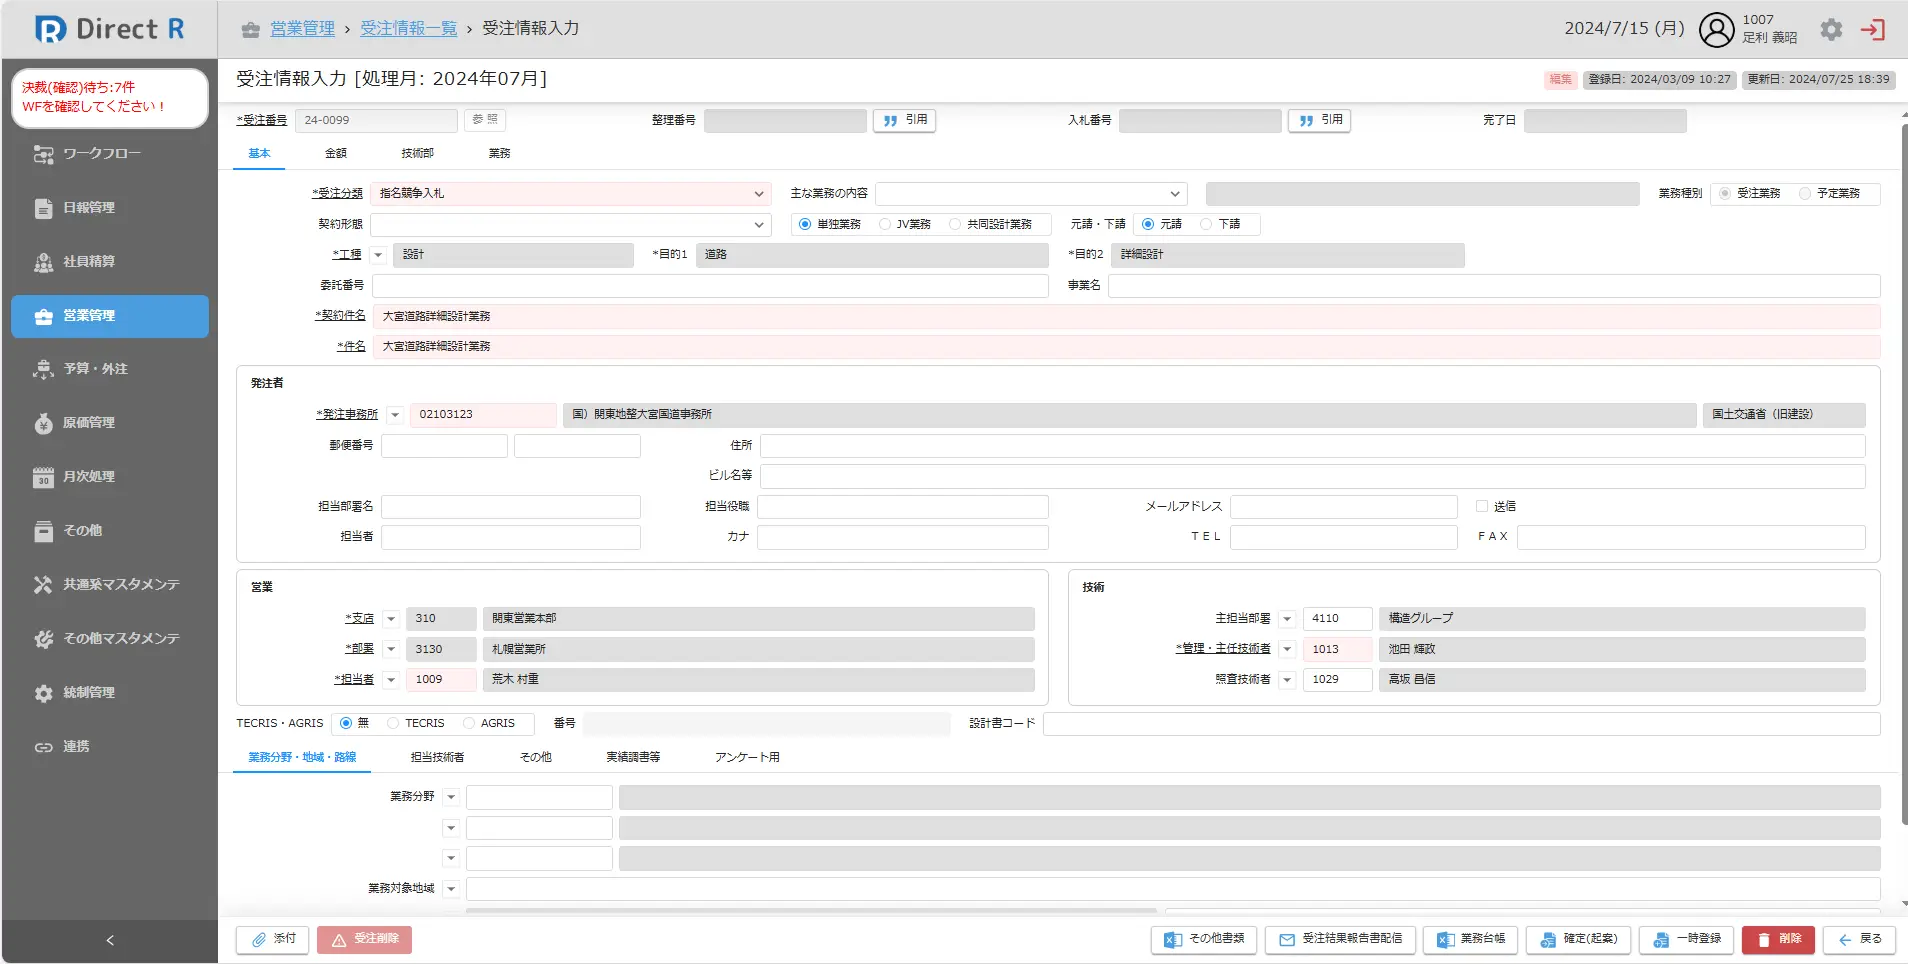Open the settings gear icon
1908x964 pixels.
pyautogui.click(x=1831, y=30)
